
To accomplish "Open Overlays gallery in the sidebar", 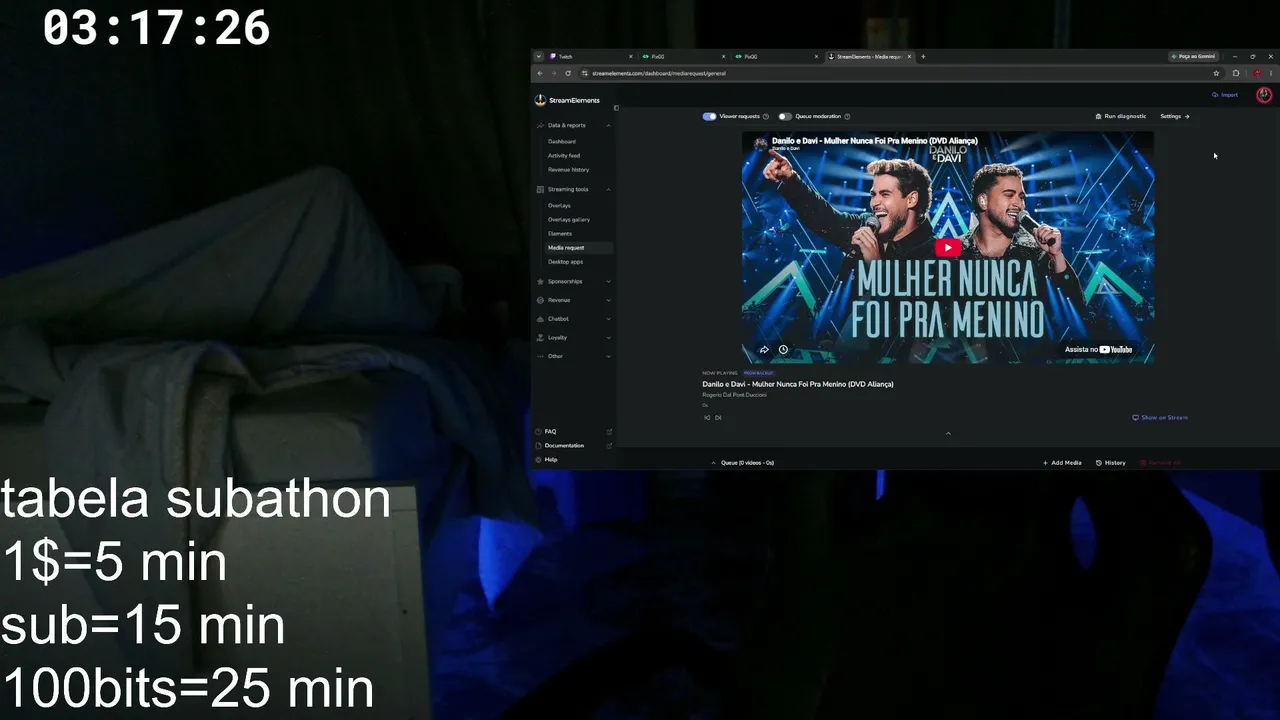I will 569,220.
